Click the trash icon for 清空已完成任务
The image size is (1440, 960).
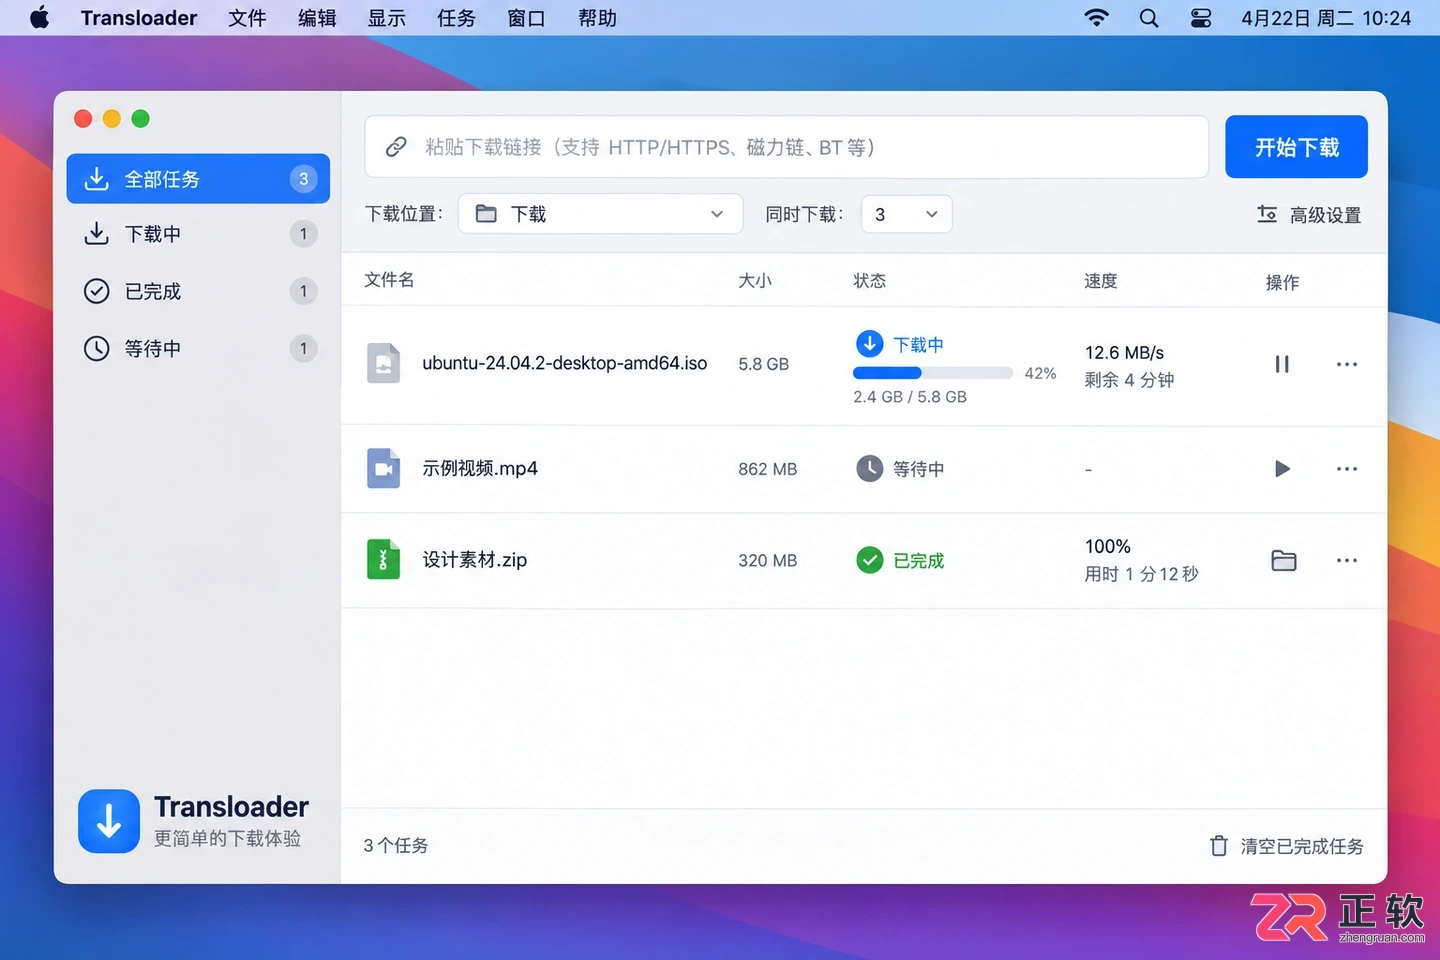1218,846
